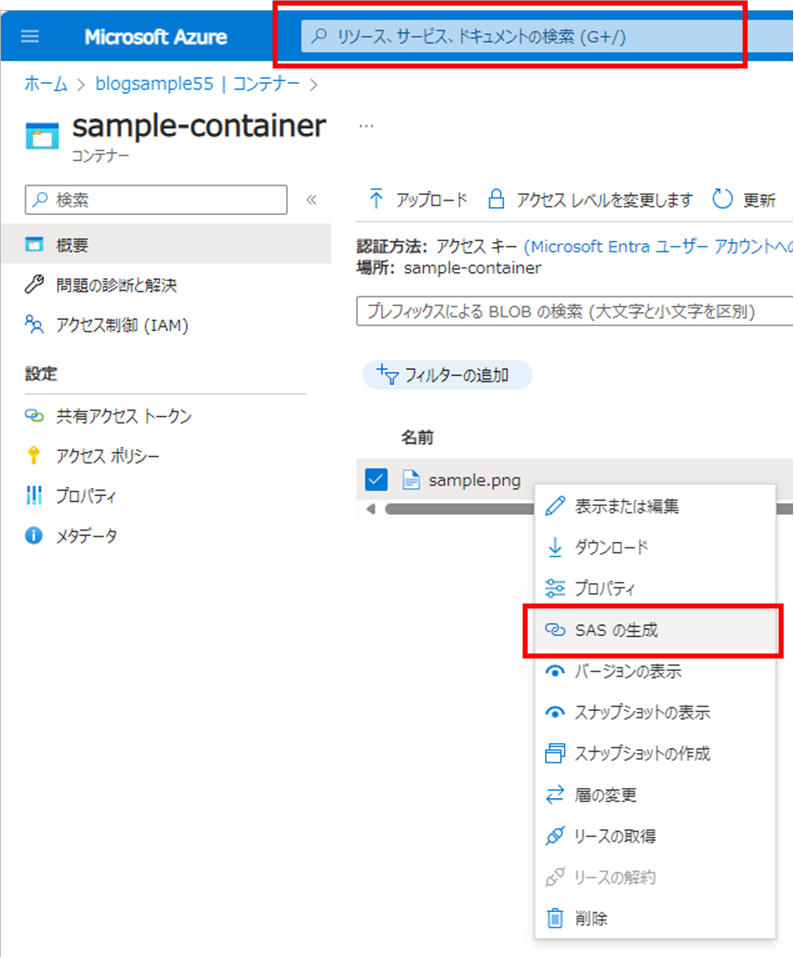794x958 pixels.
Task: Add a filter with フィルターの追加
Action: click(447, 375)
